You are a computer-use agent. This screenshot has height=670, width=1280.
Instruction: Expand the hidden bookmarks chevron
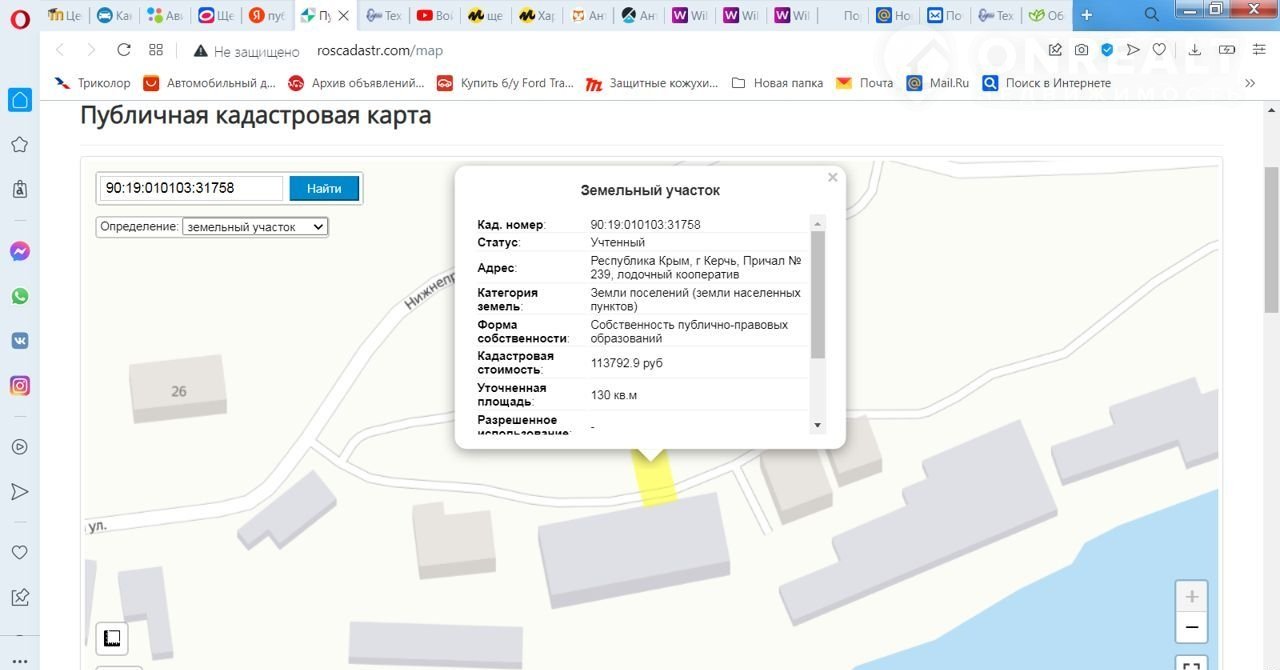[1250, 83]
